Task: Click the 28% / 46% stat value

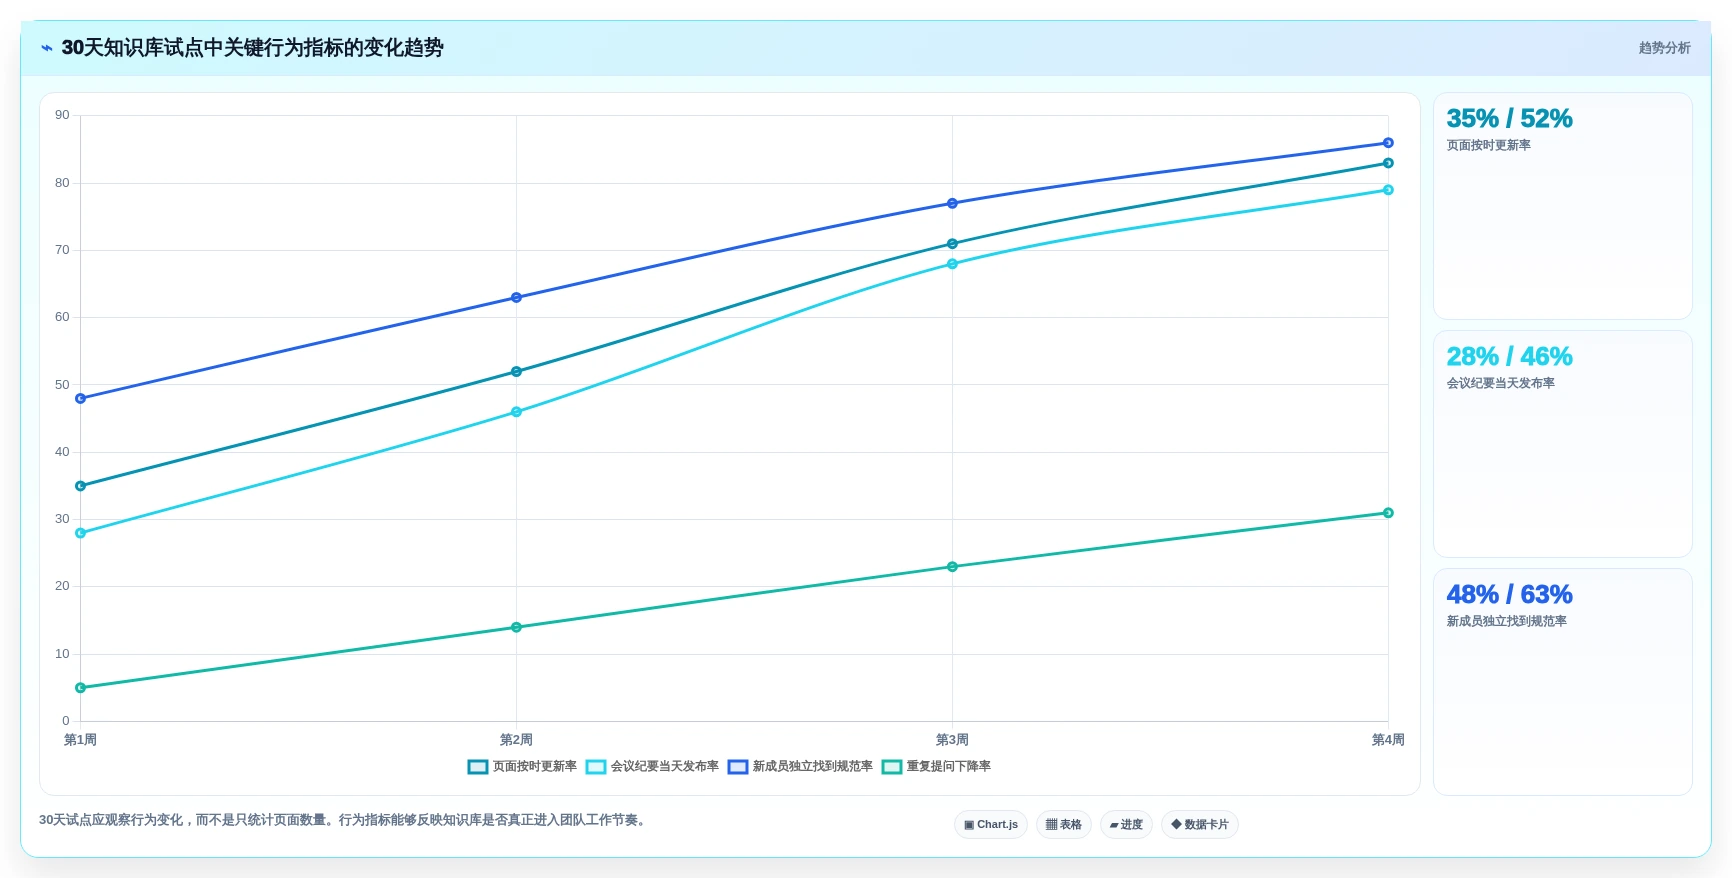Action: [1509, 357]
